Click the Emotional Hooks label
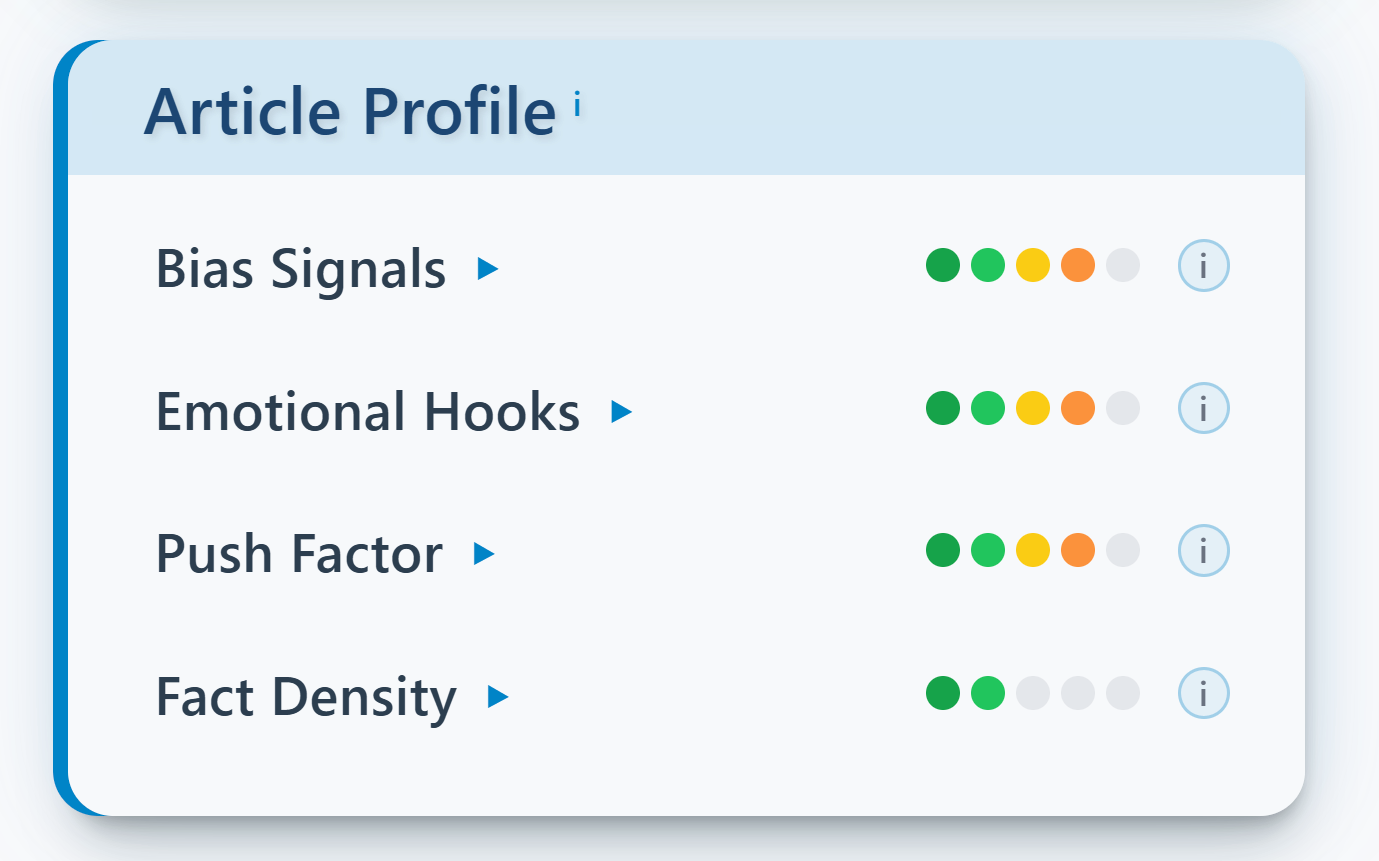The height and width of the screenshot is (861, 1379). pyautogui.click(x=367, y=411)
